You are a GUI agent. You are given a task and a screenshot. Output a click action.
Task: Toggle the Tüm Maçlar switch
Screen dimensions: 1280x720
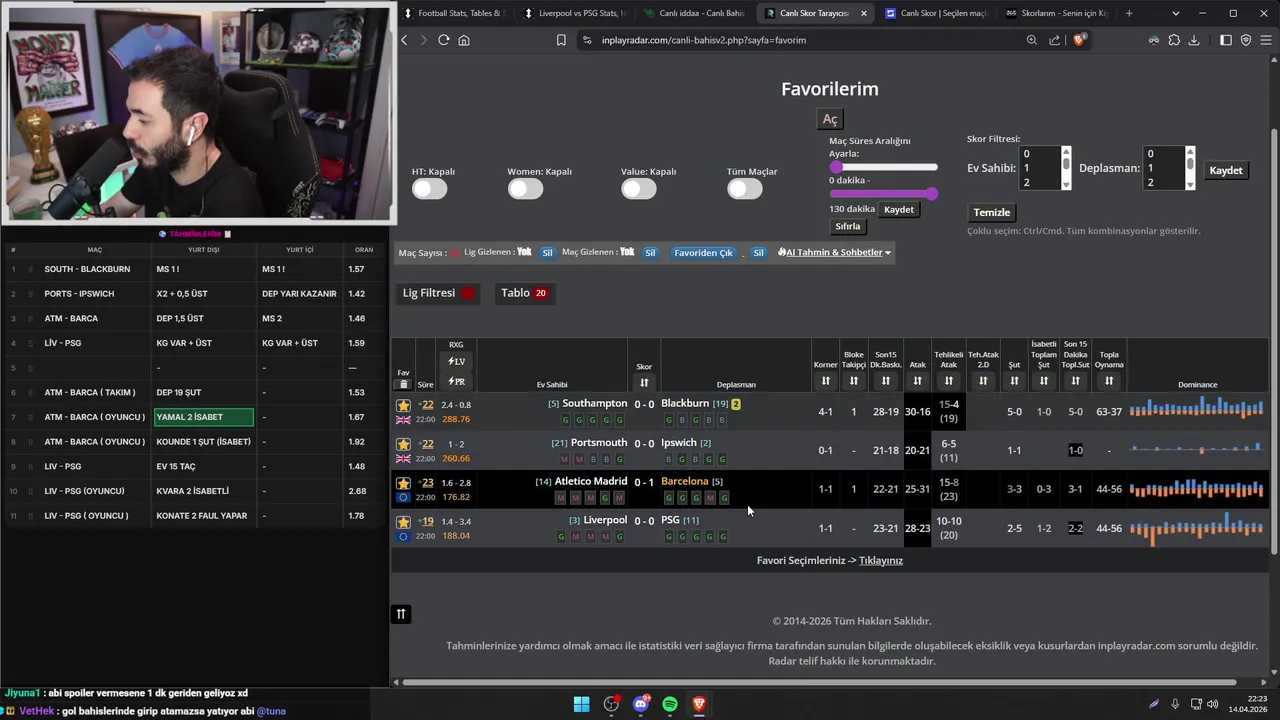[745, 188]
